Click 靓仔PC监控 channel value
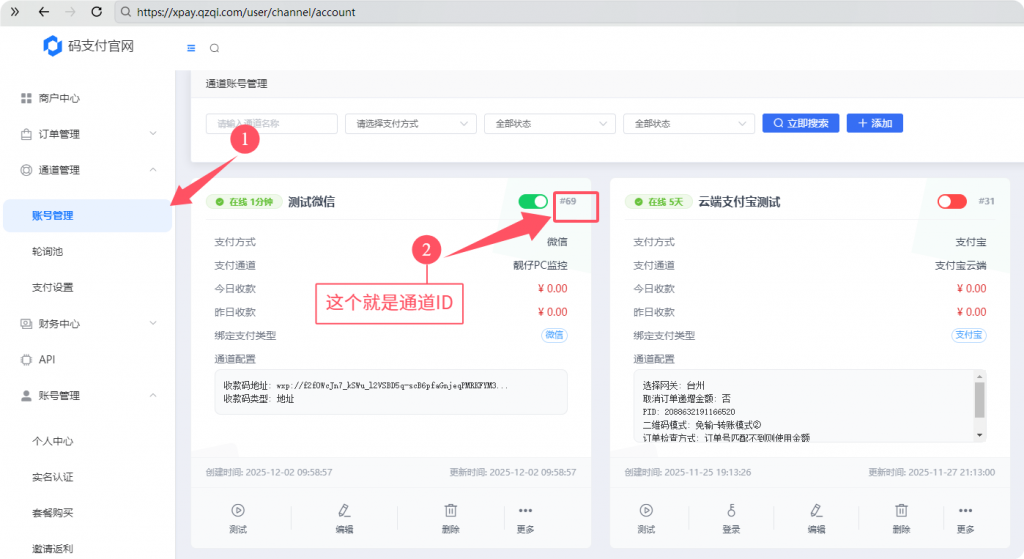The height and width of the screenshot is (559, 1024). (540, 265)
